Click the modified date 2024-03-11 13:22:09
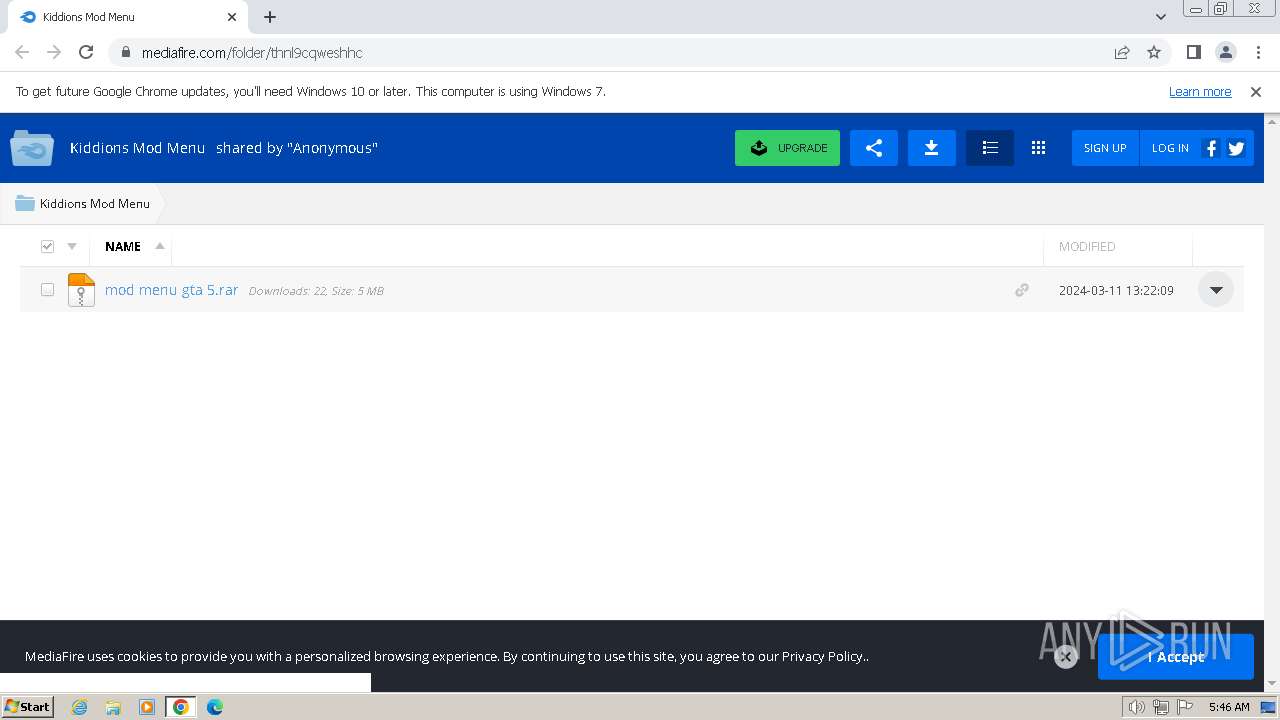Viewport: 1280px width, 720px height. click(1116, 290)
